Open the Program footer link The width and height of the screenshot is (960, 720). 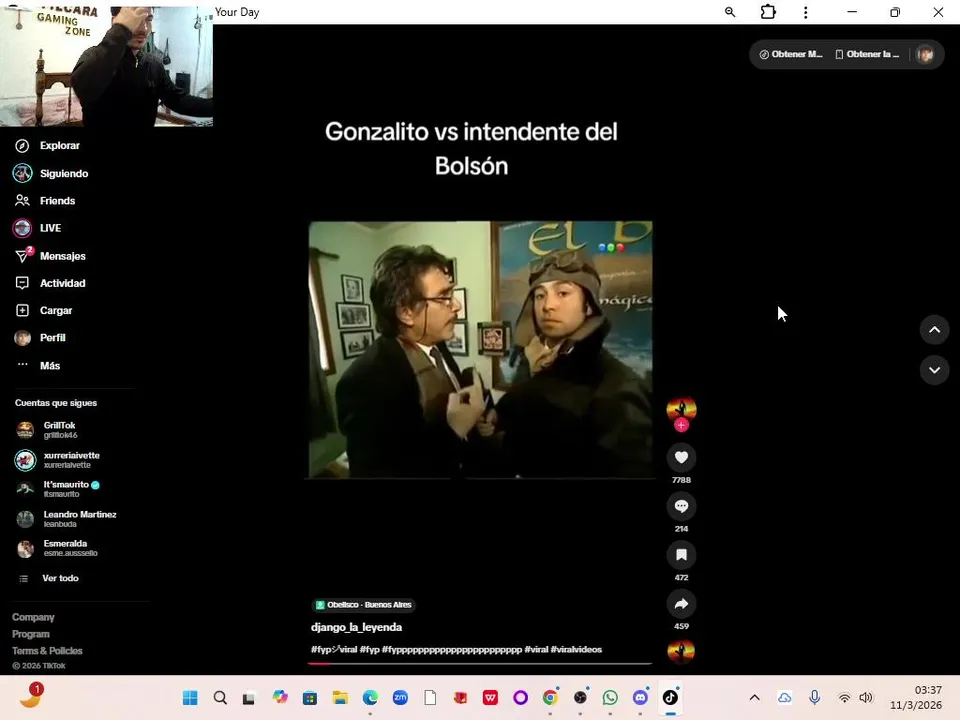(x=31, y=634)
